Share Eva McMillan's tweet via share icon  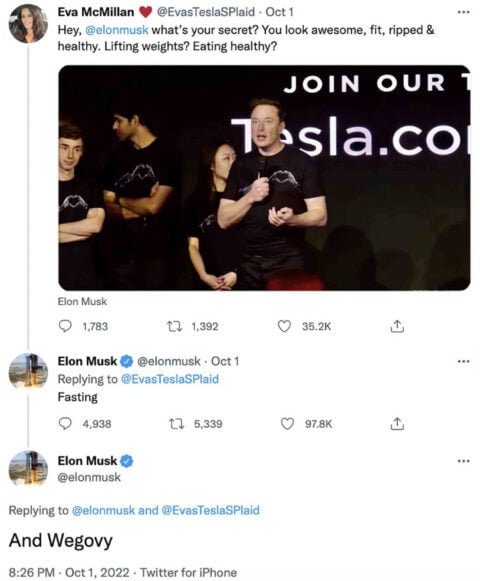point(397,326)
